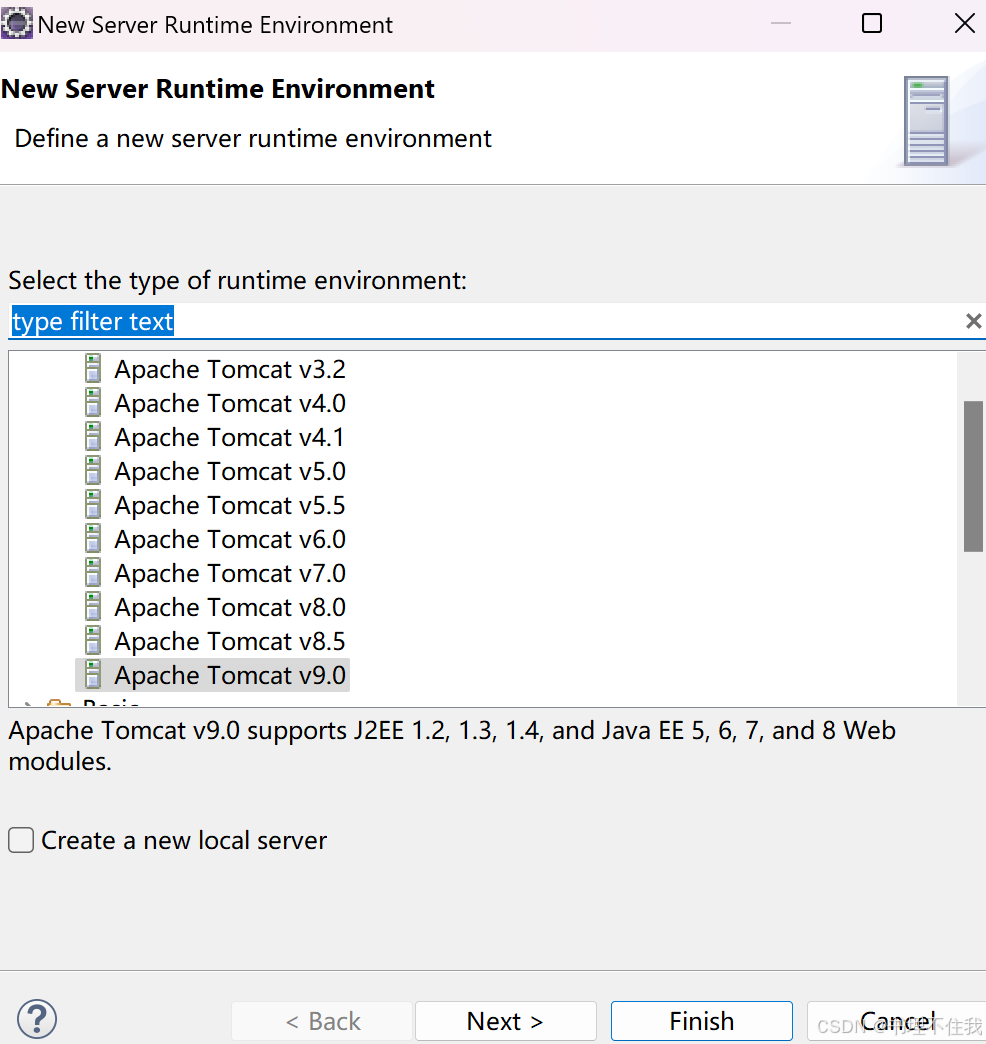This screenshot has width=986, height=1044.
Task: Select Apache Tomcat v5.5 entry
Action: pyautogui.click(x=230, y=505)
